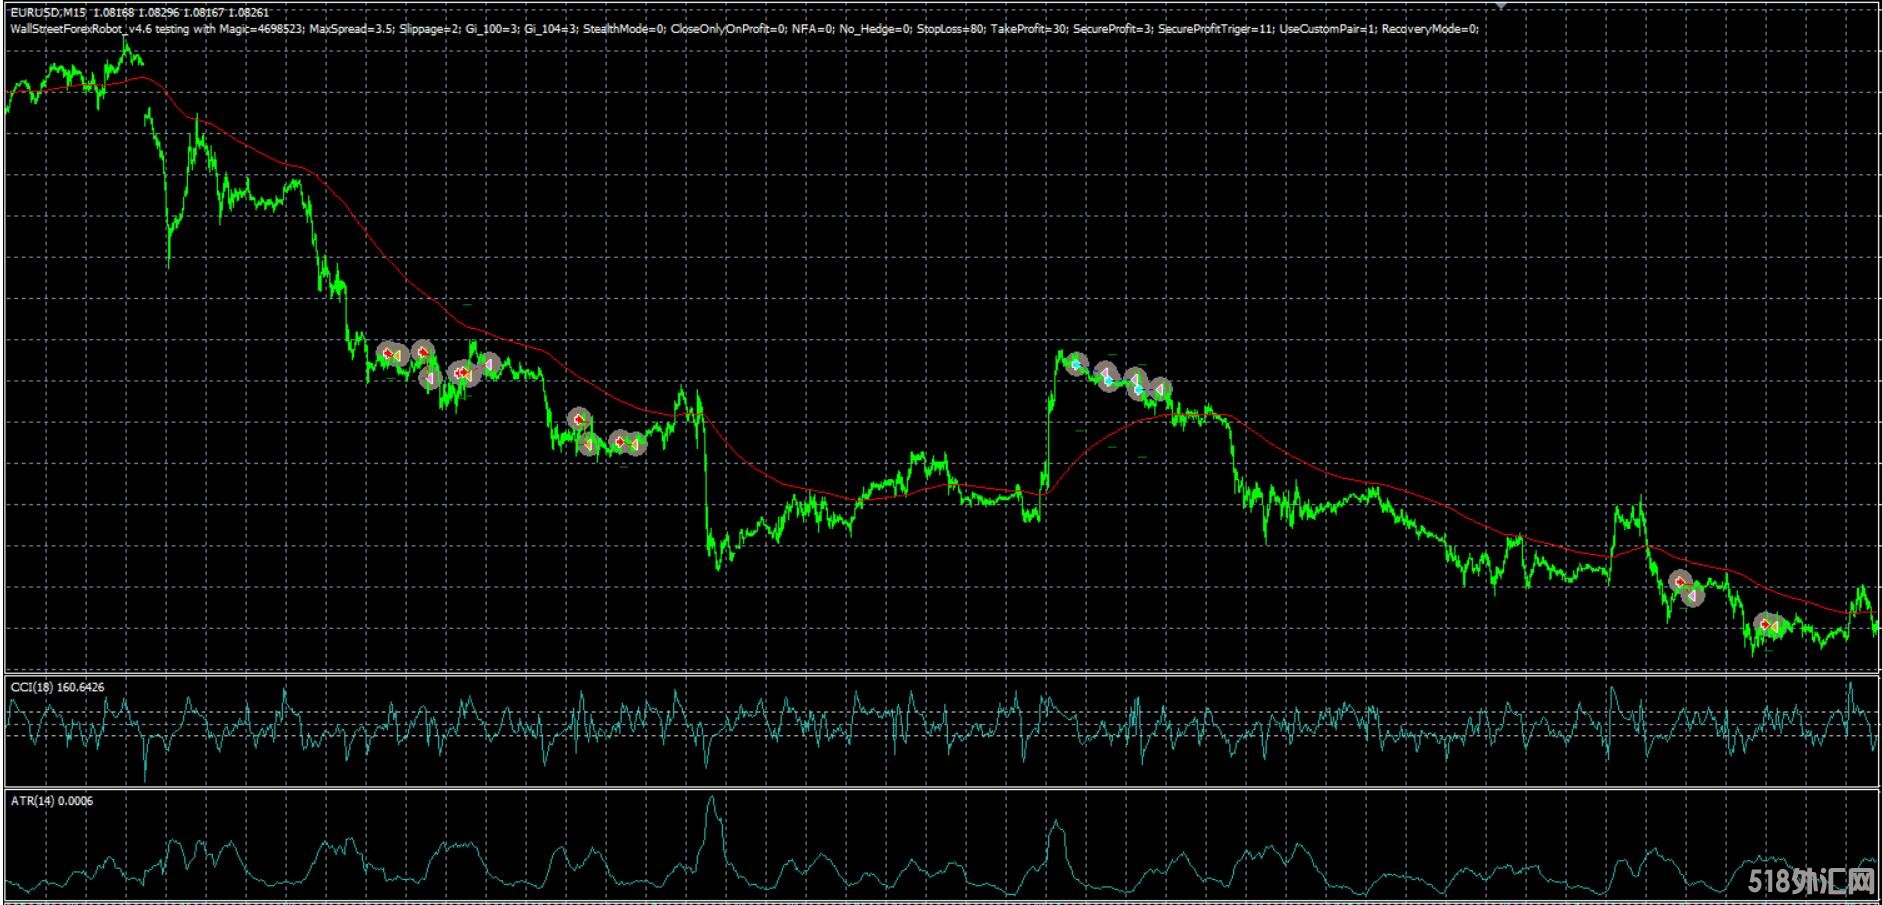The width and height of the screenshot is (1882, 905).
Task: Click the highest price peak at chart's top-left
Action: [x=126, y=41]
